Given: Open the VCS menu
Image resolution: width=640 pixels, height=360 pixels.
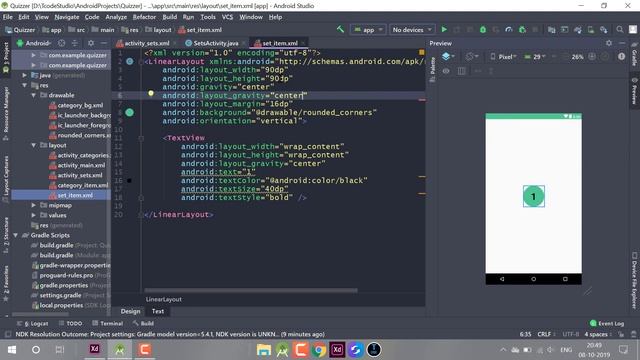Looking at the screenshot, I should pyautogui.click(x=227, y=17).
